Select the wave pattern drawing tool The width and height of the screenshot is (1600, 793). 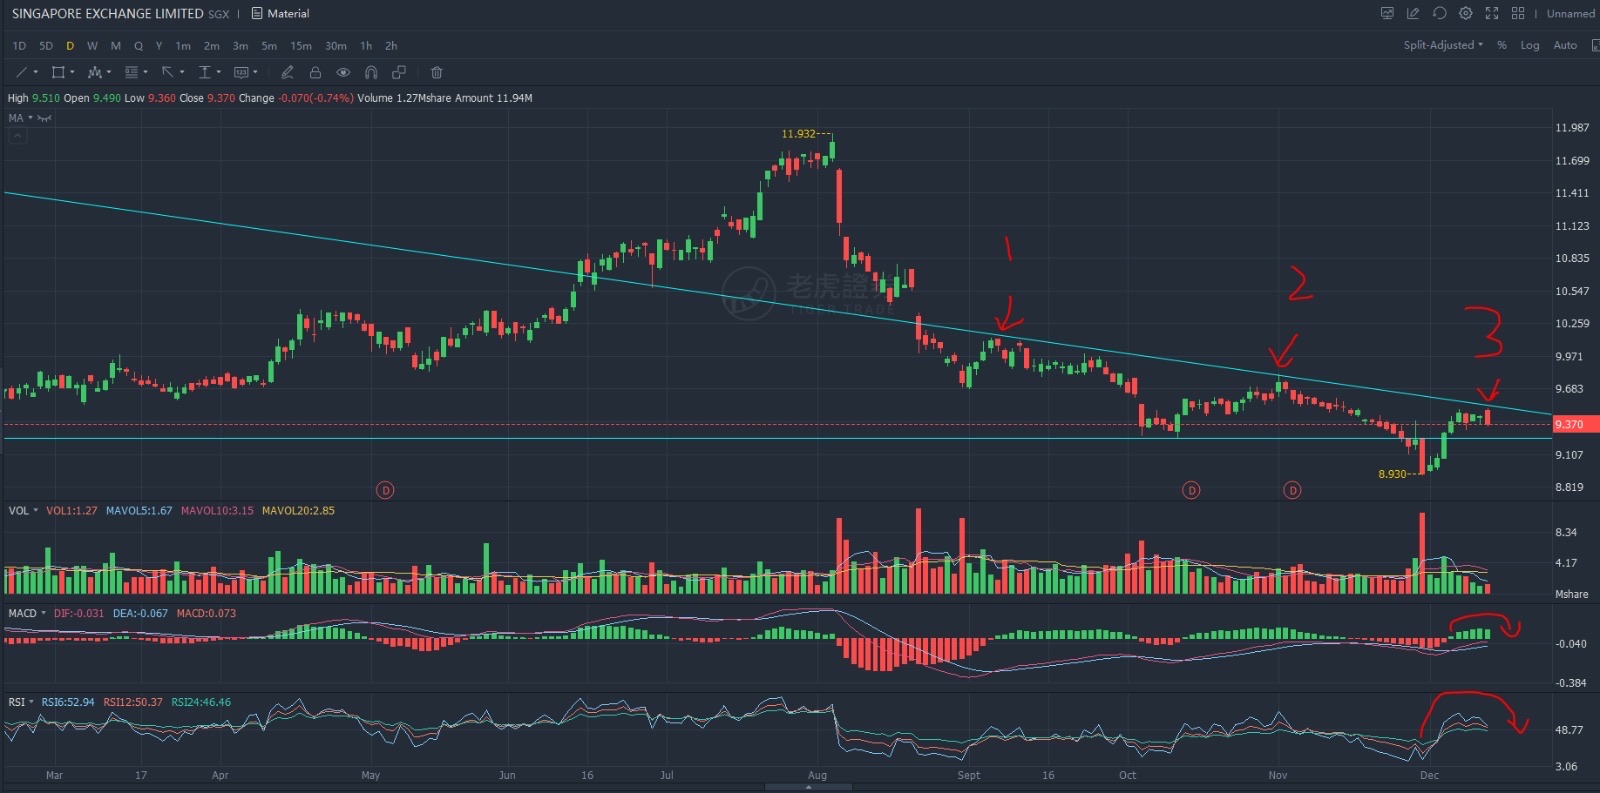pyautogui.click(x=95, y=72)
